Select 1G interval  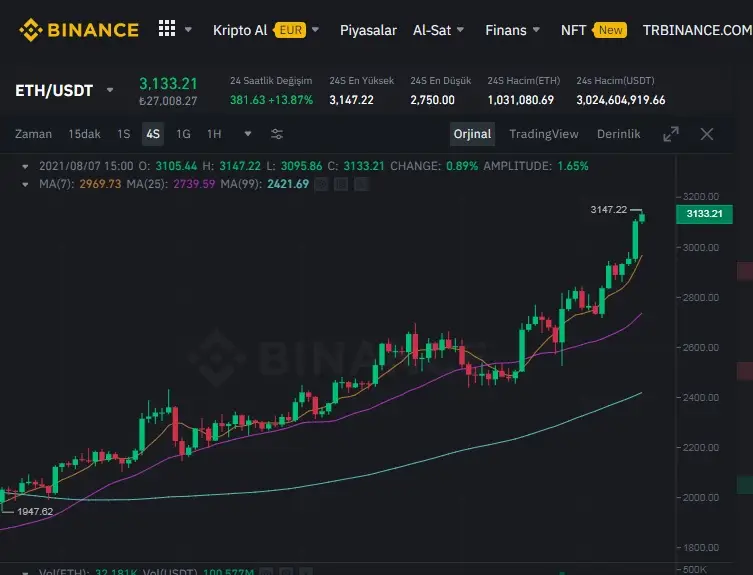tap(183, 134)
